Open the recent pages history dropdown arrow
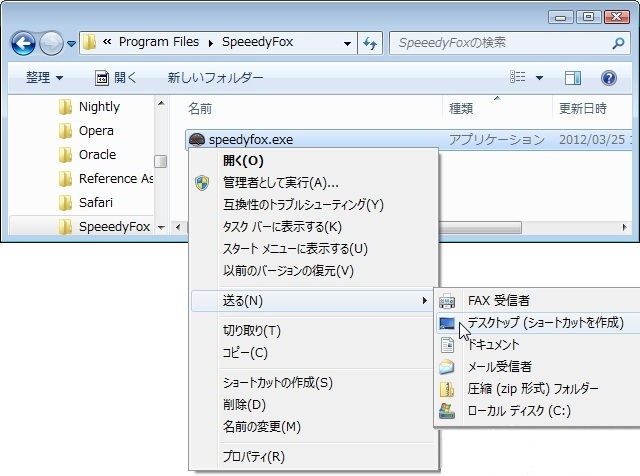The image size is (640, 476). point(71,43)
